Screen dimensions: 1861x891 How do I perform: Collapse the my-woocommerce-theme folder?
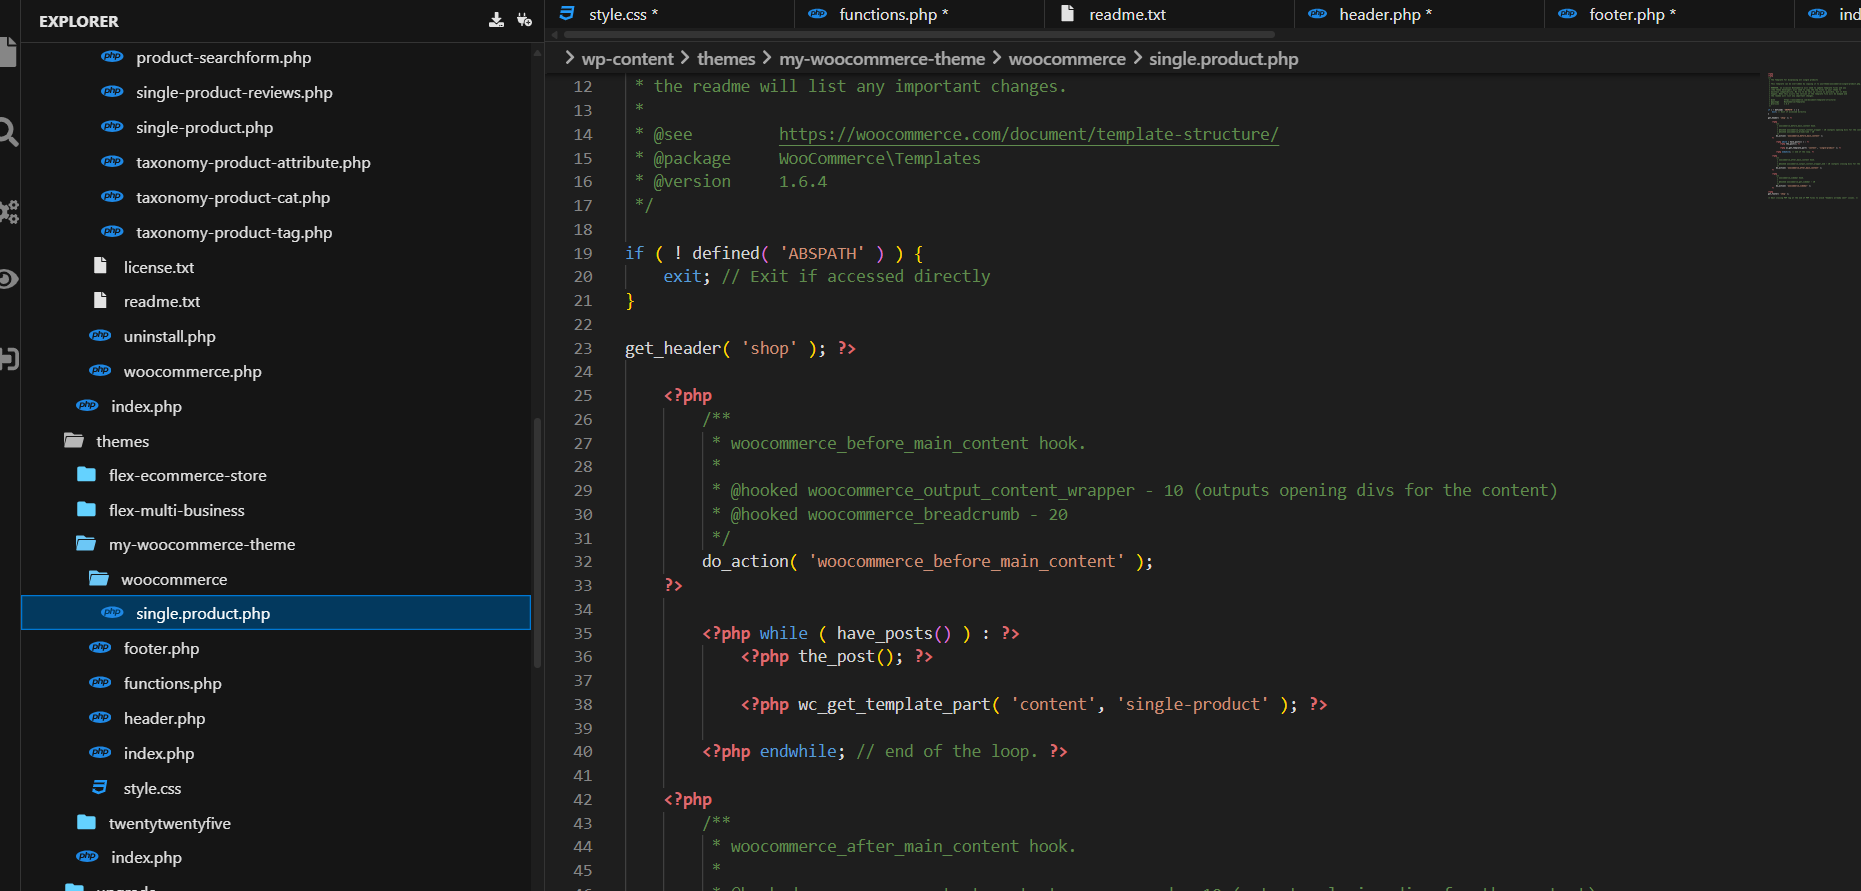[x=87, y=544]
